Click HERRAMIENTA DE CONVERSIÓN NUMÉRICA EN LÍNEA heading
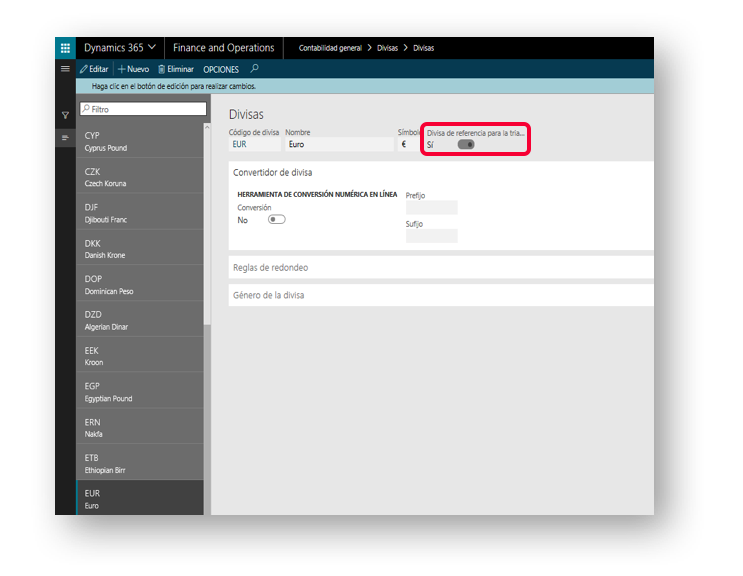The height and width of the screenshot is (576, 743). pyautogui.click(x=317, y=194)
